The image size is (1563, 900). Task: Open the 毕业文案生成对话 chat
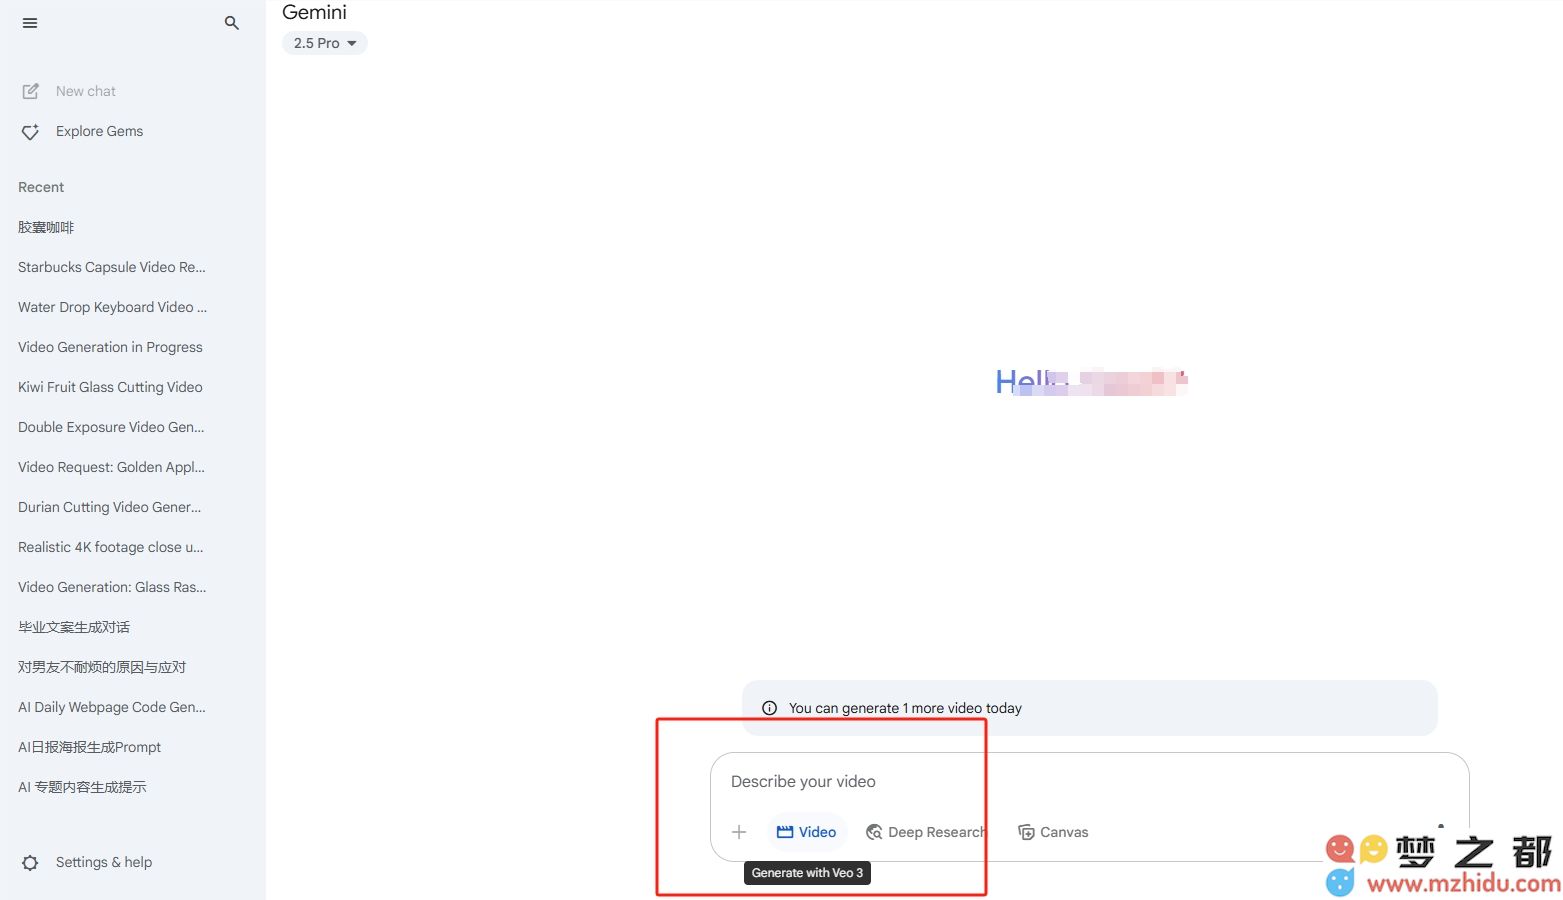click(x=74, y=627)
